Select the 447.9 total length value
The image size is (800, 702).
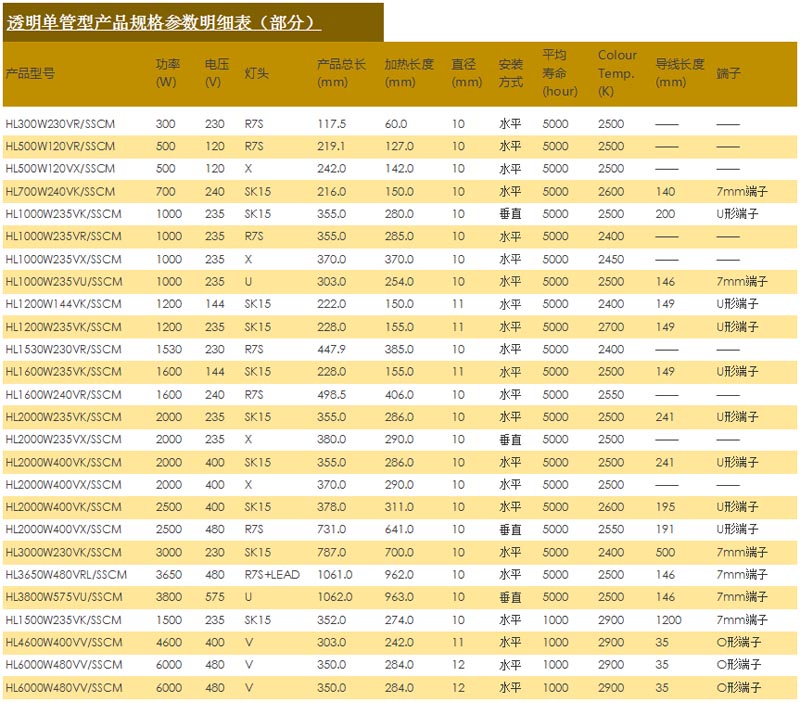(331, 349)
